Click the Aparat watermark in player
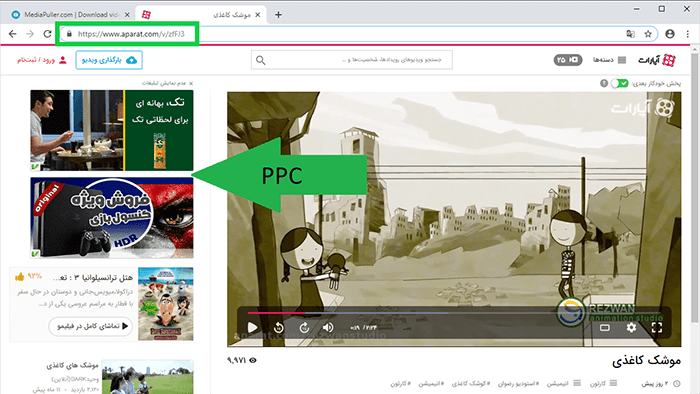 643,108
